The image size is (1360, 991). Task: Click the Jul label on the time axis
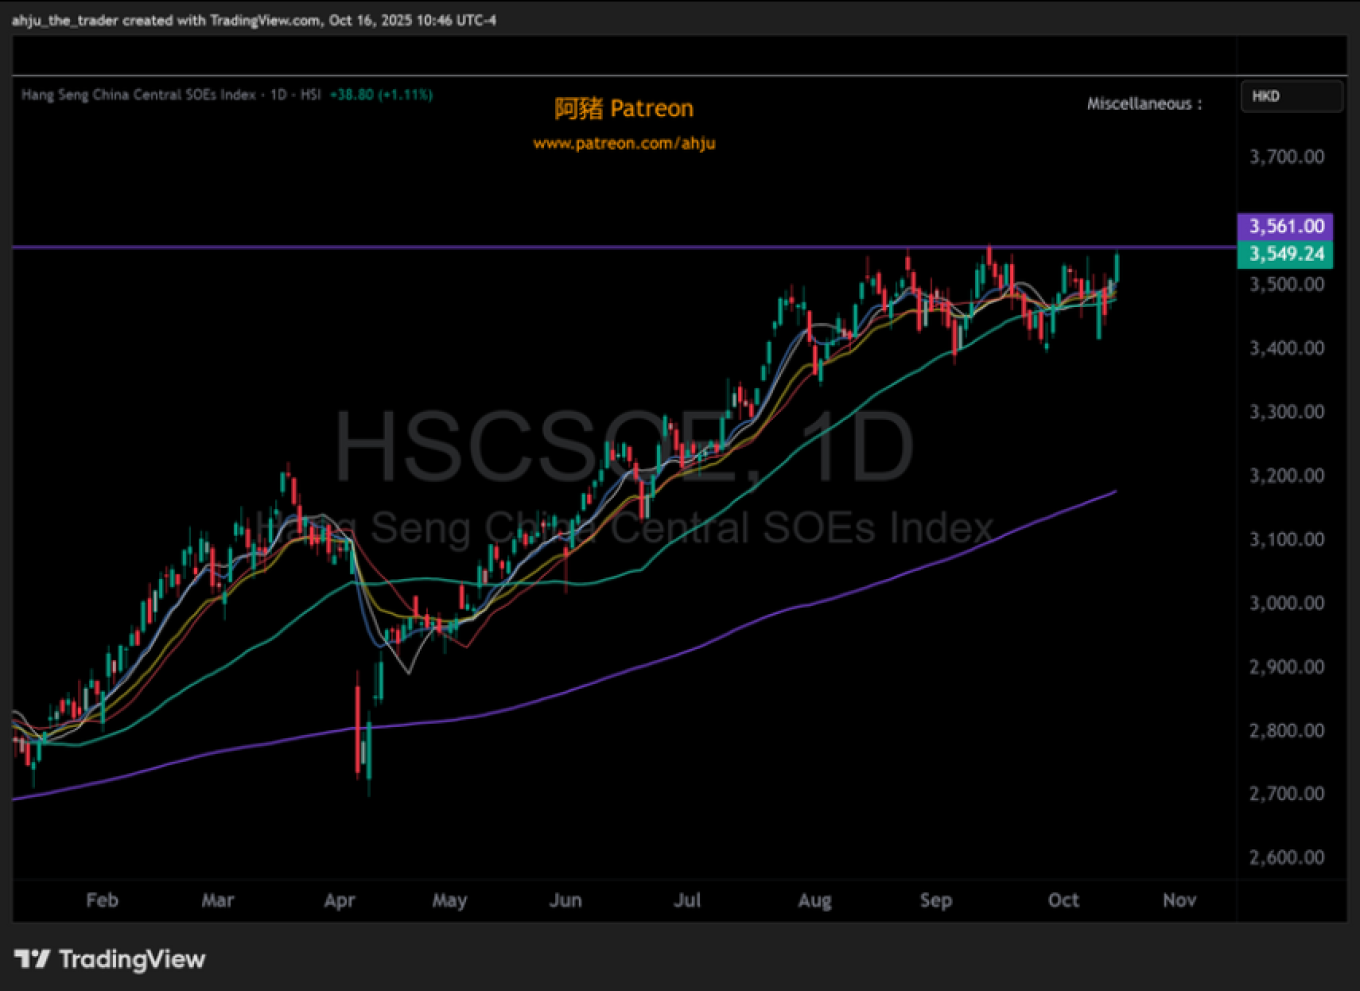[687, 900]
